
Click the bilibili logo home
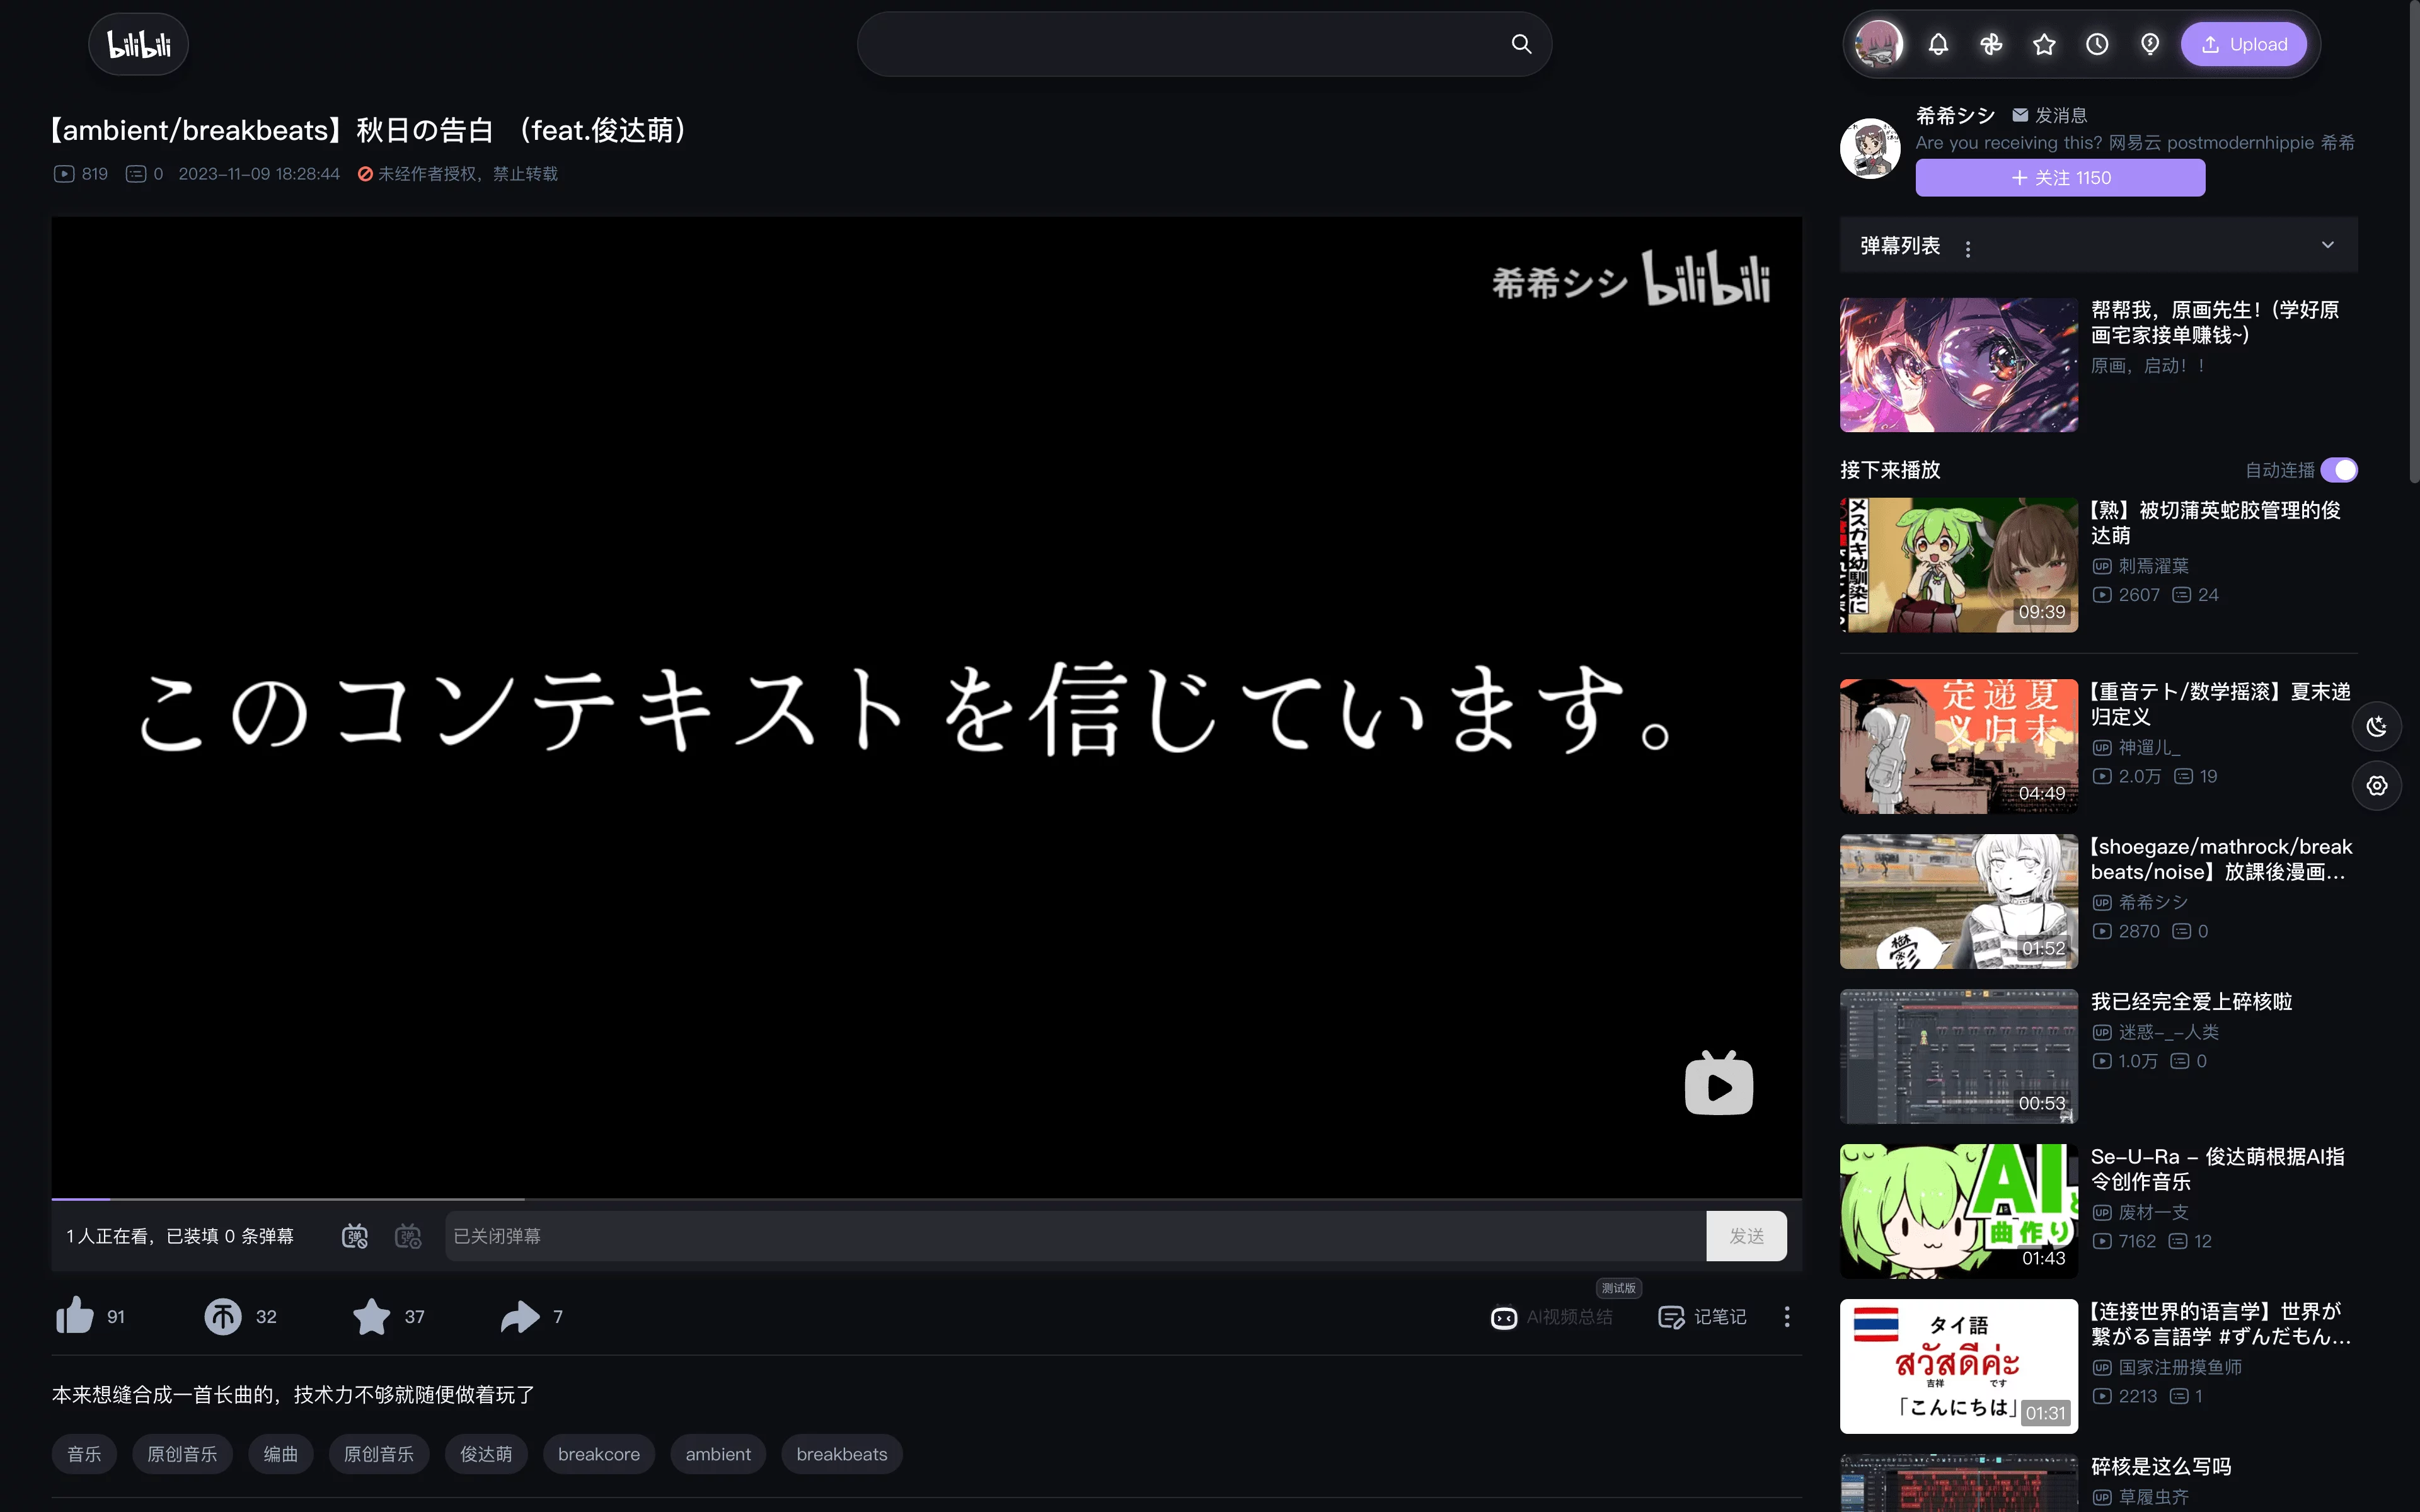pyautogui.click(x=139, y=44)
